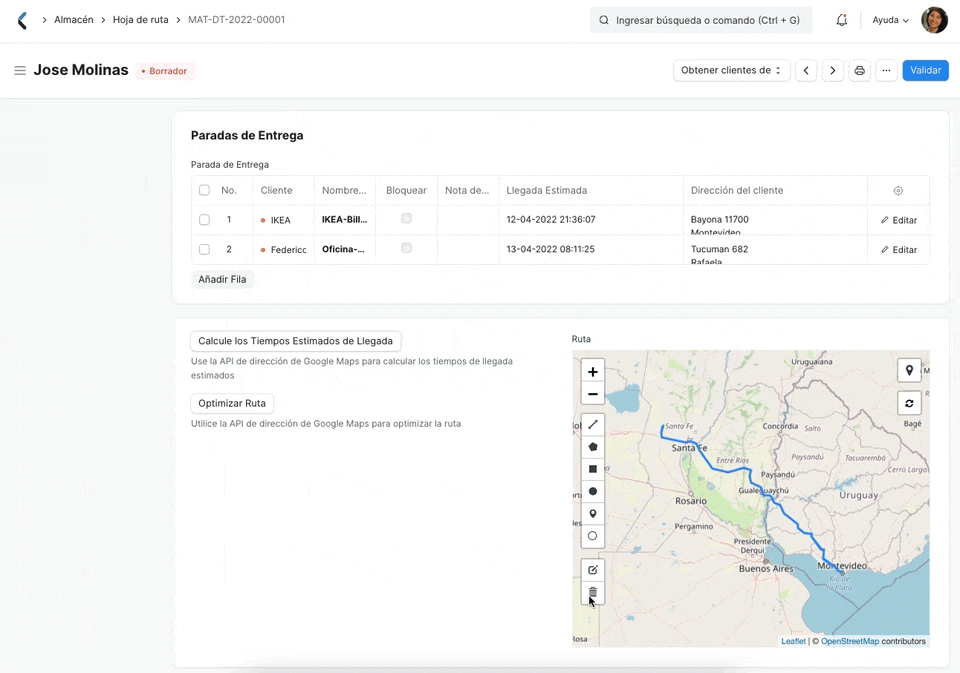Focus the search or command input
960x673 pixels.
tap(701, 20)
